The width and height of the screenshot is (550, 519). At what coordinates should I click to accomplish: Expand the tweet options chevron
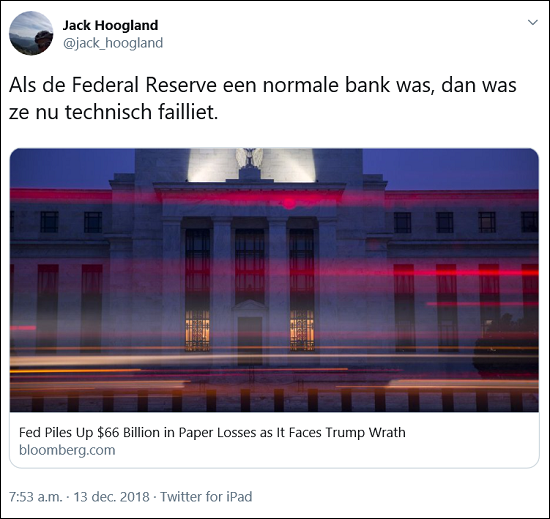(x=533, y=22)
